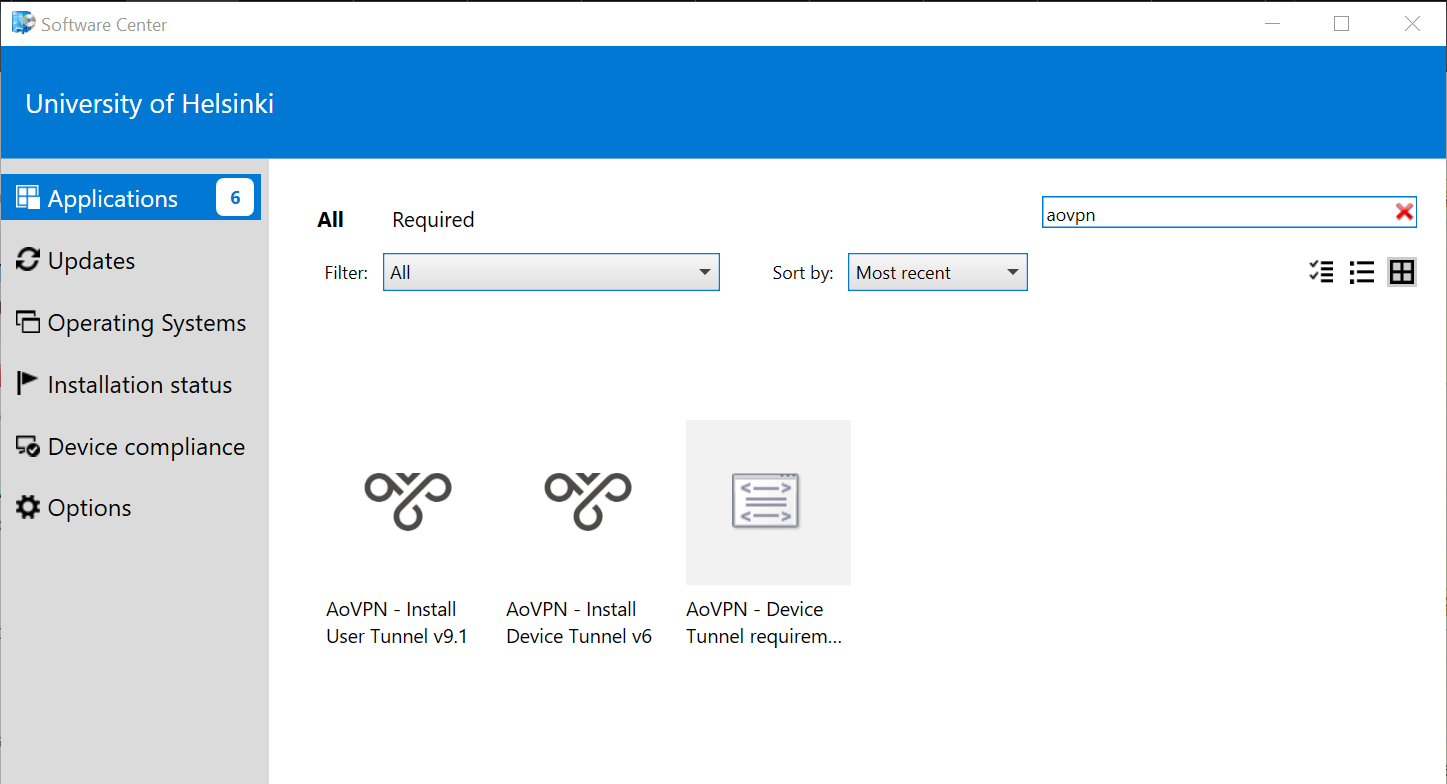Screen dimensions: 1447x784
Task: Clear the search with the red X
Action: (1404, 212)
